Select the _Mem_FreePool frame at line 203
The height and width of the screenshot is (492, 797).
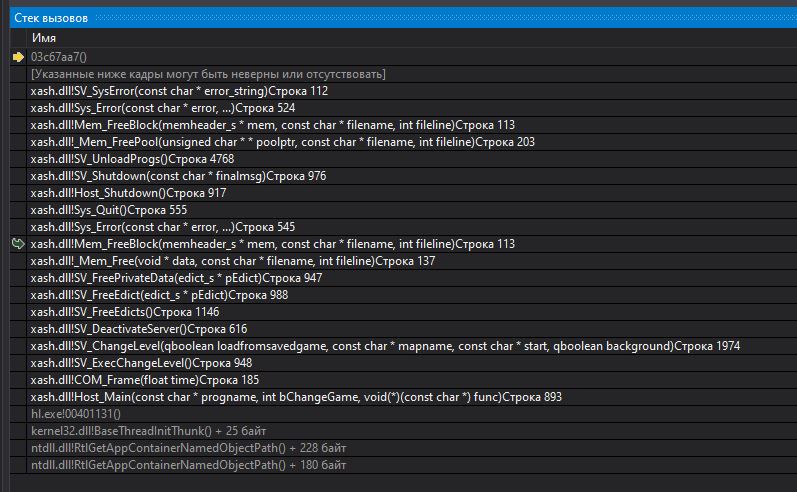[x=282, y=142]
